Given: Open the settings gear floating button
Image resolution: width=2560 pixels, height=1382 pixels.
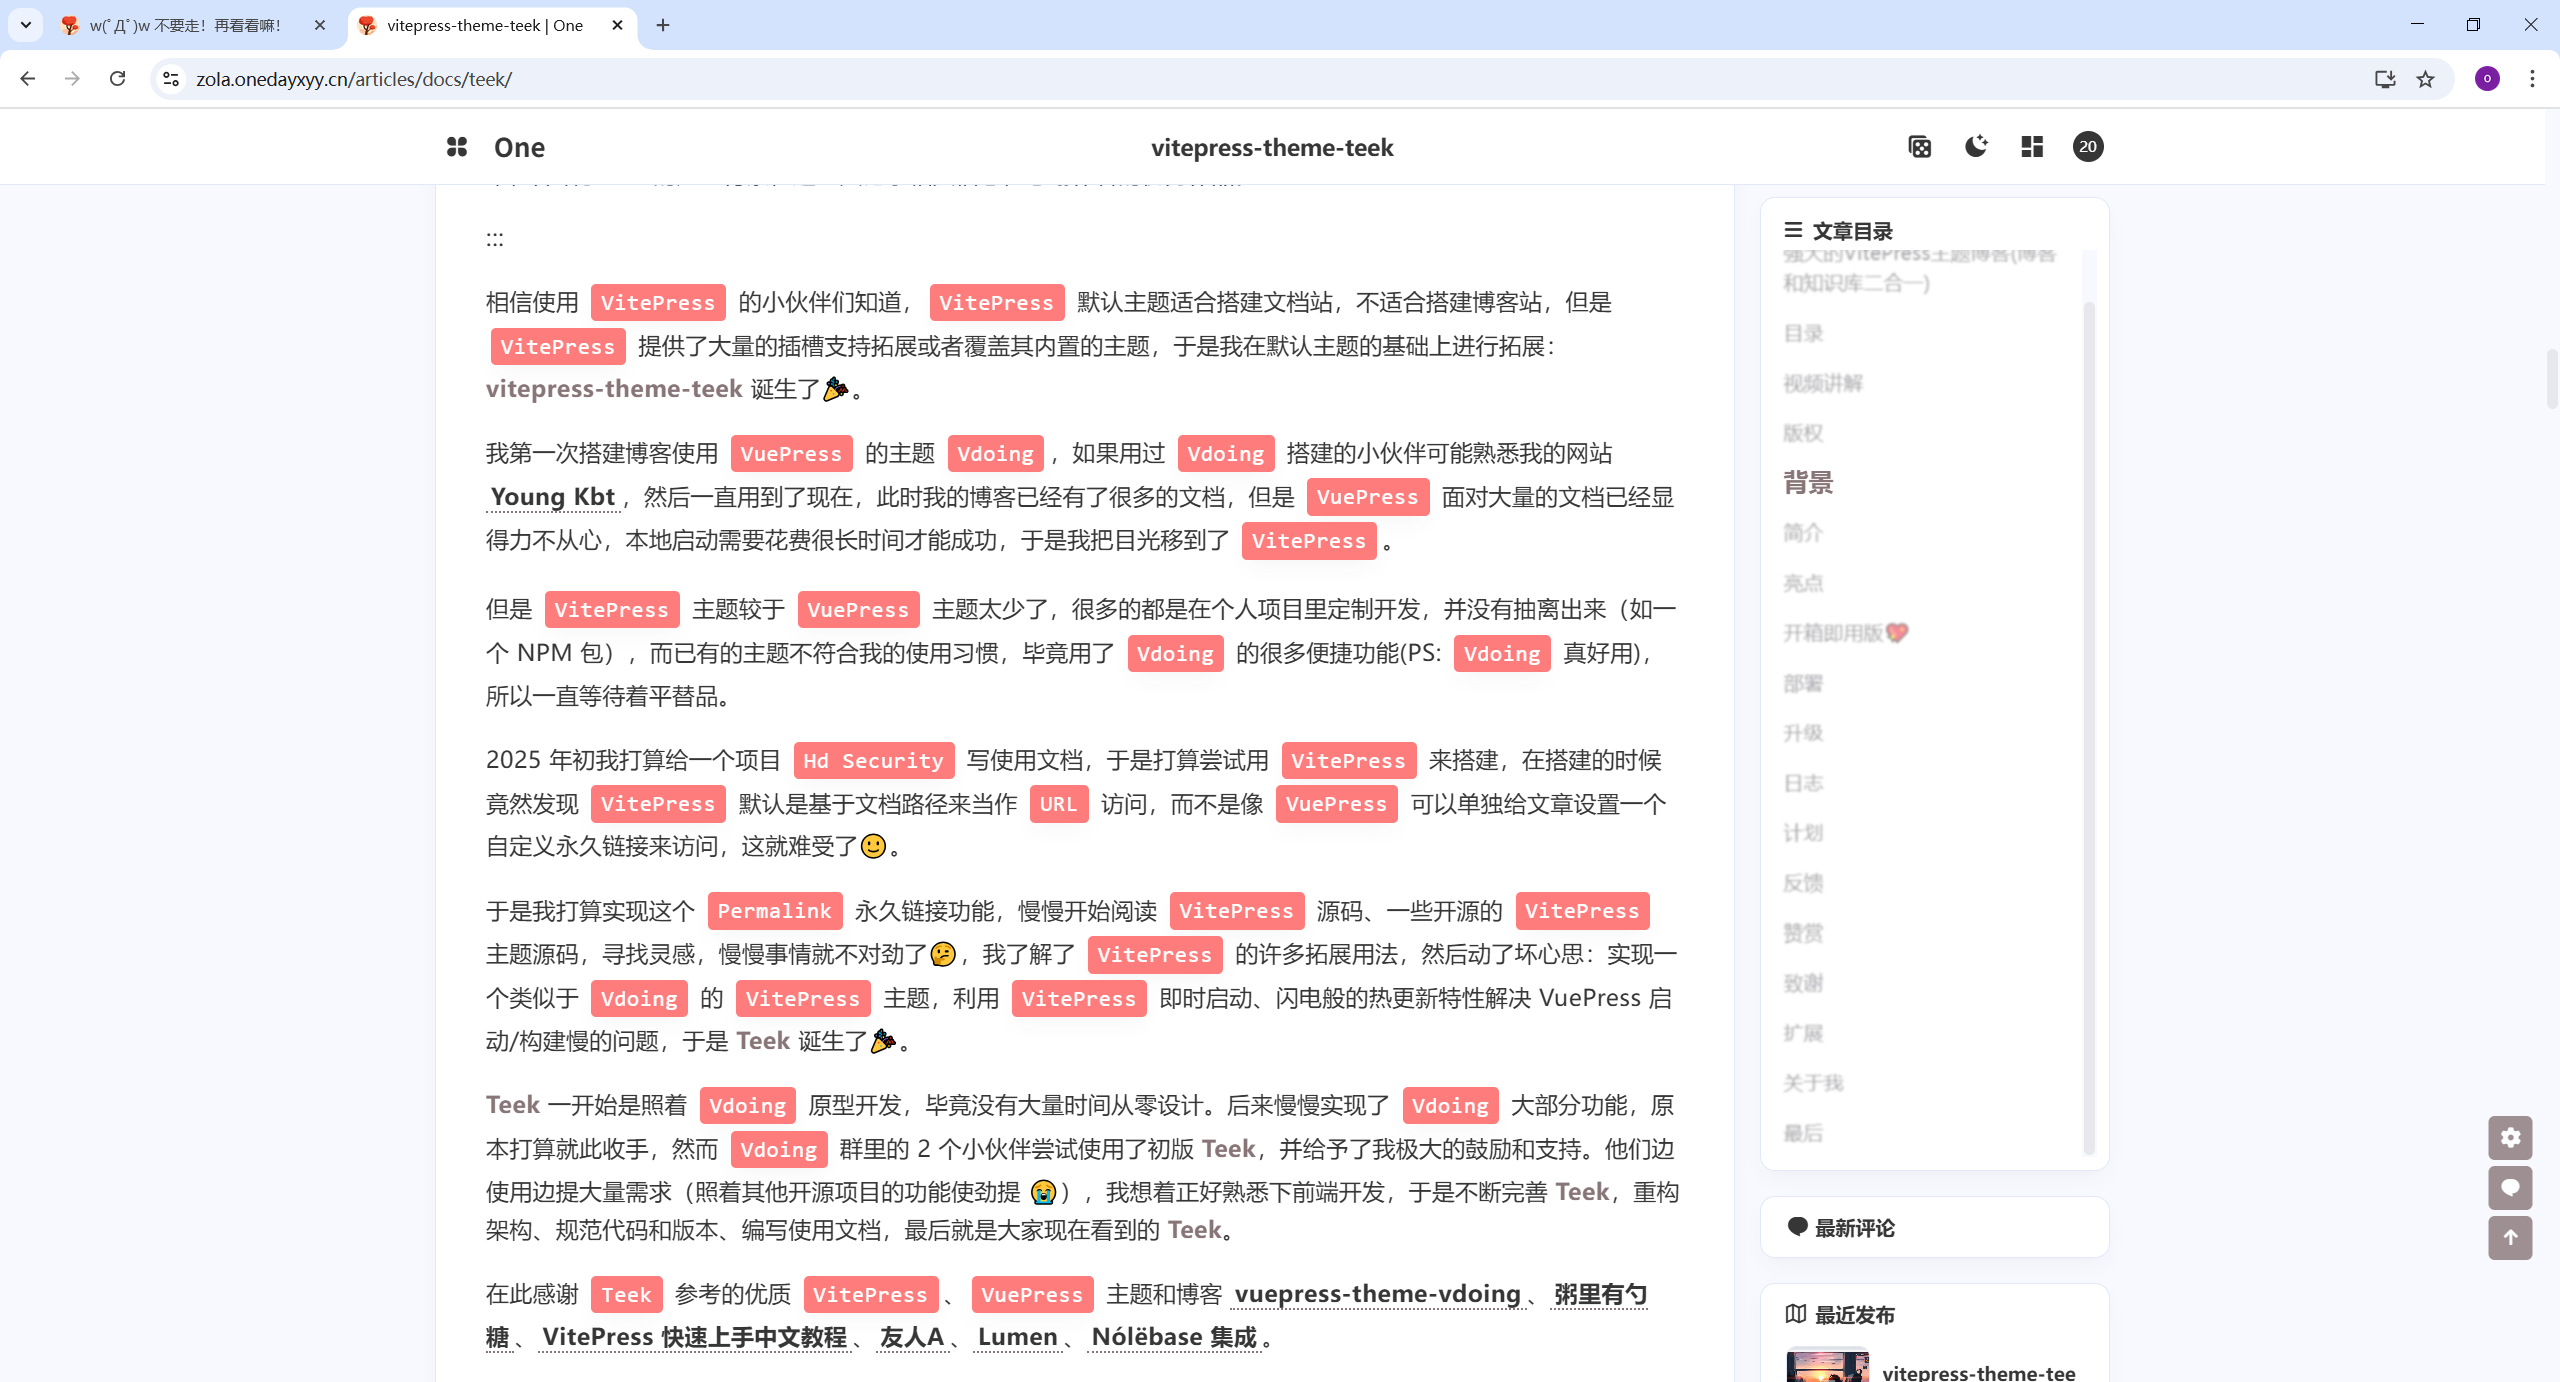Looking at the screenshot, I should tap(2510, 1137).
